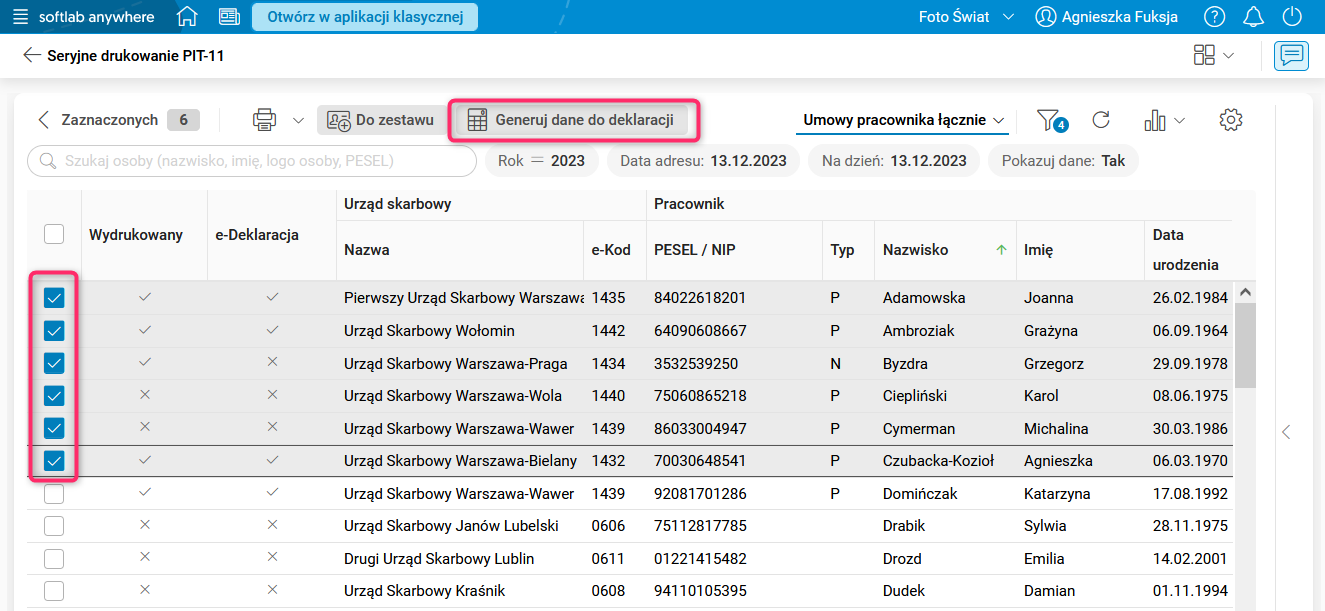Click Otwórz w aplikacji klasycznej button
This screenshot has width=1325, height=611.
(x=365, y=17)
